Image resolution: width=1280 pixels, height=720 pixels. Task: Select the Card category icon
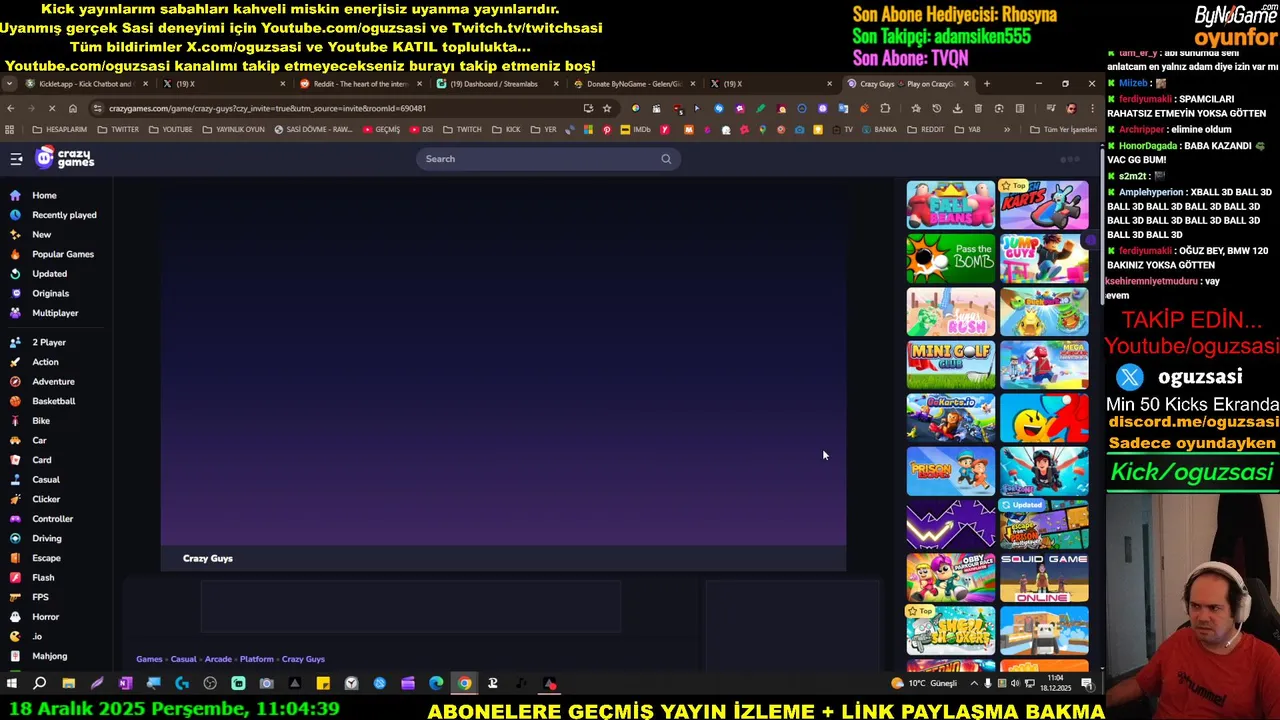[x=15, y=460]
